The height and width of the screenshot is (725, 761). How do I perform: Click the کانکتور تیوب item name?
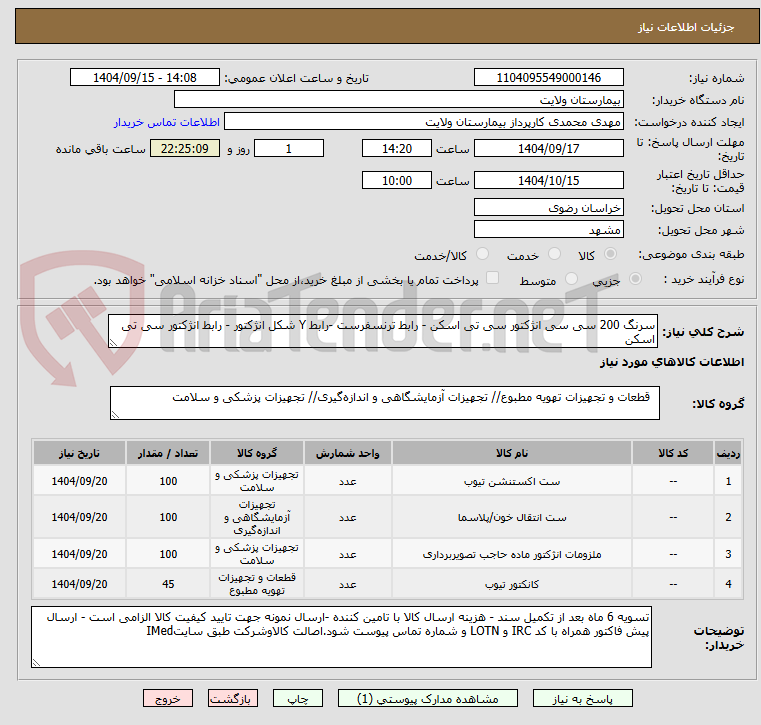coord(512,584)
